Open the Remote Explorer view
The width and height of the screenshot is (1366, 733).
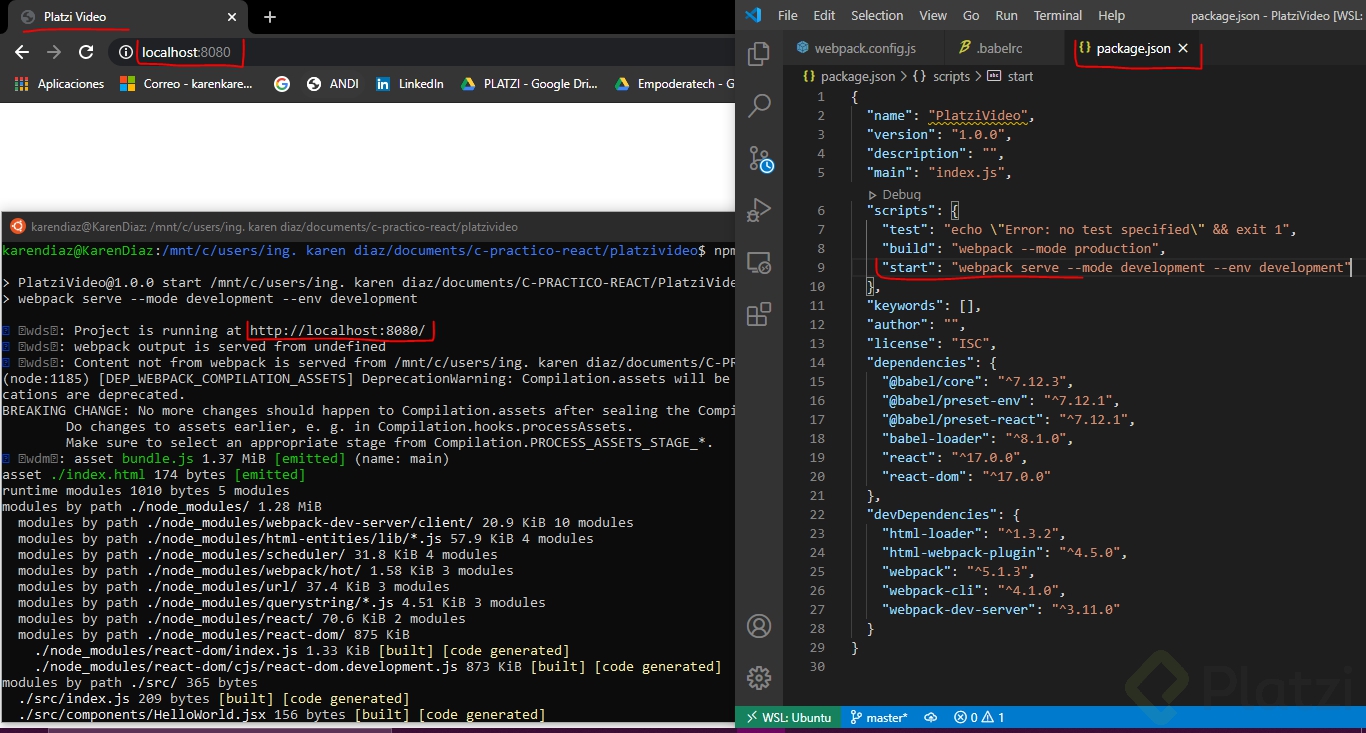[759, 263]
